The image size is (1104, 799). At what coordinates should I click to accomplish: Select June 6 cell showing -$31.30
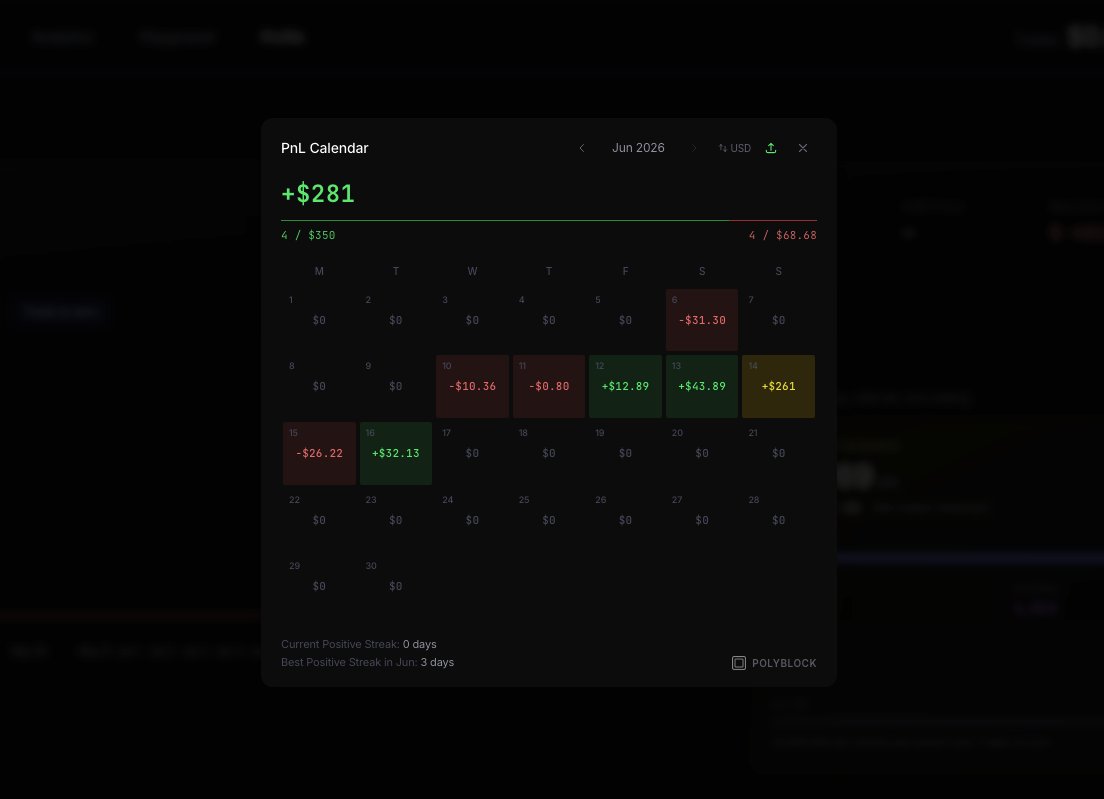[702, 320]
